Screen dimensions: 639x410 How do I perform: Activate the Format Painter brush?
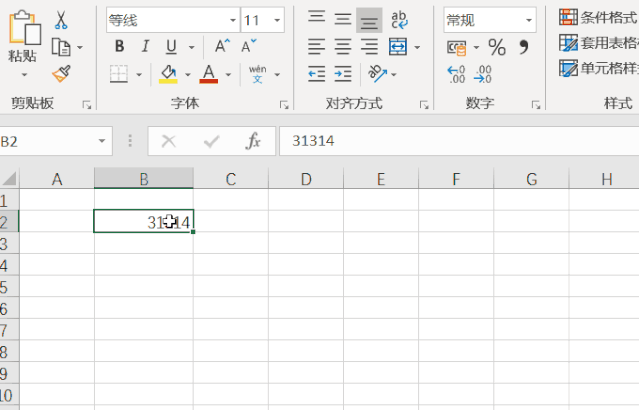[x=61, y=74]
